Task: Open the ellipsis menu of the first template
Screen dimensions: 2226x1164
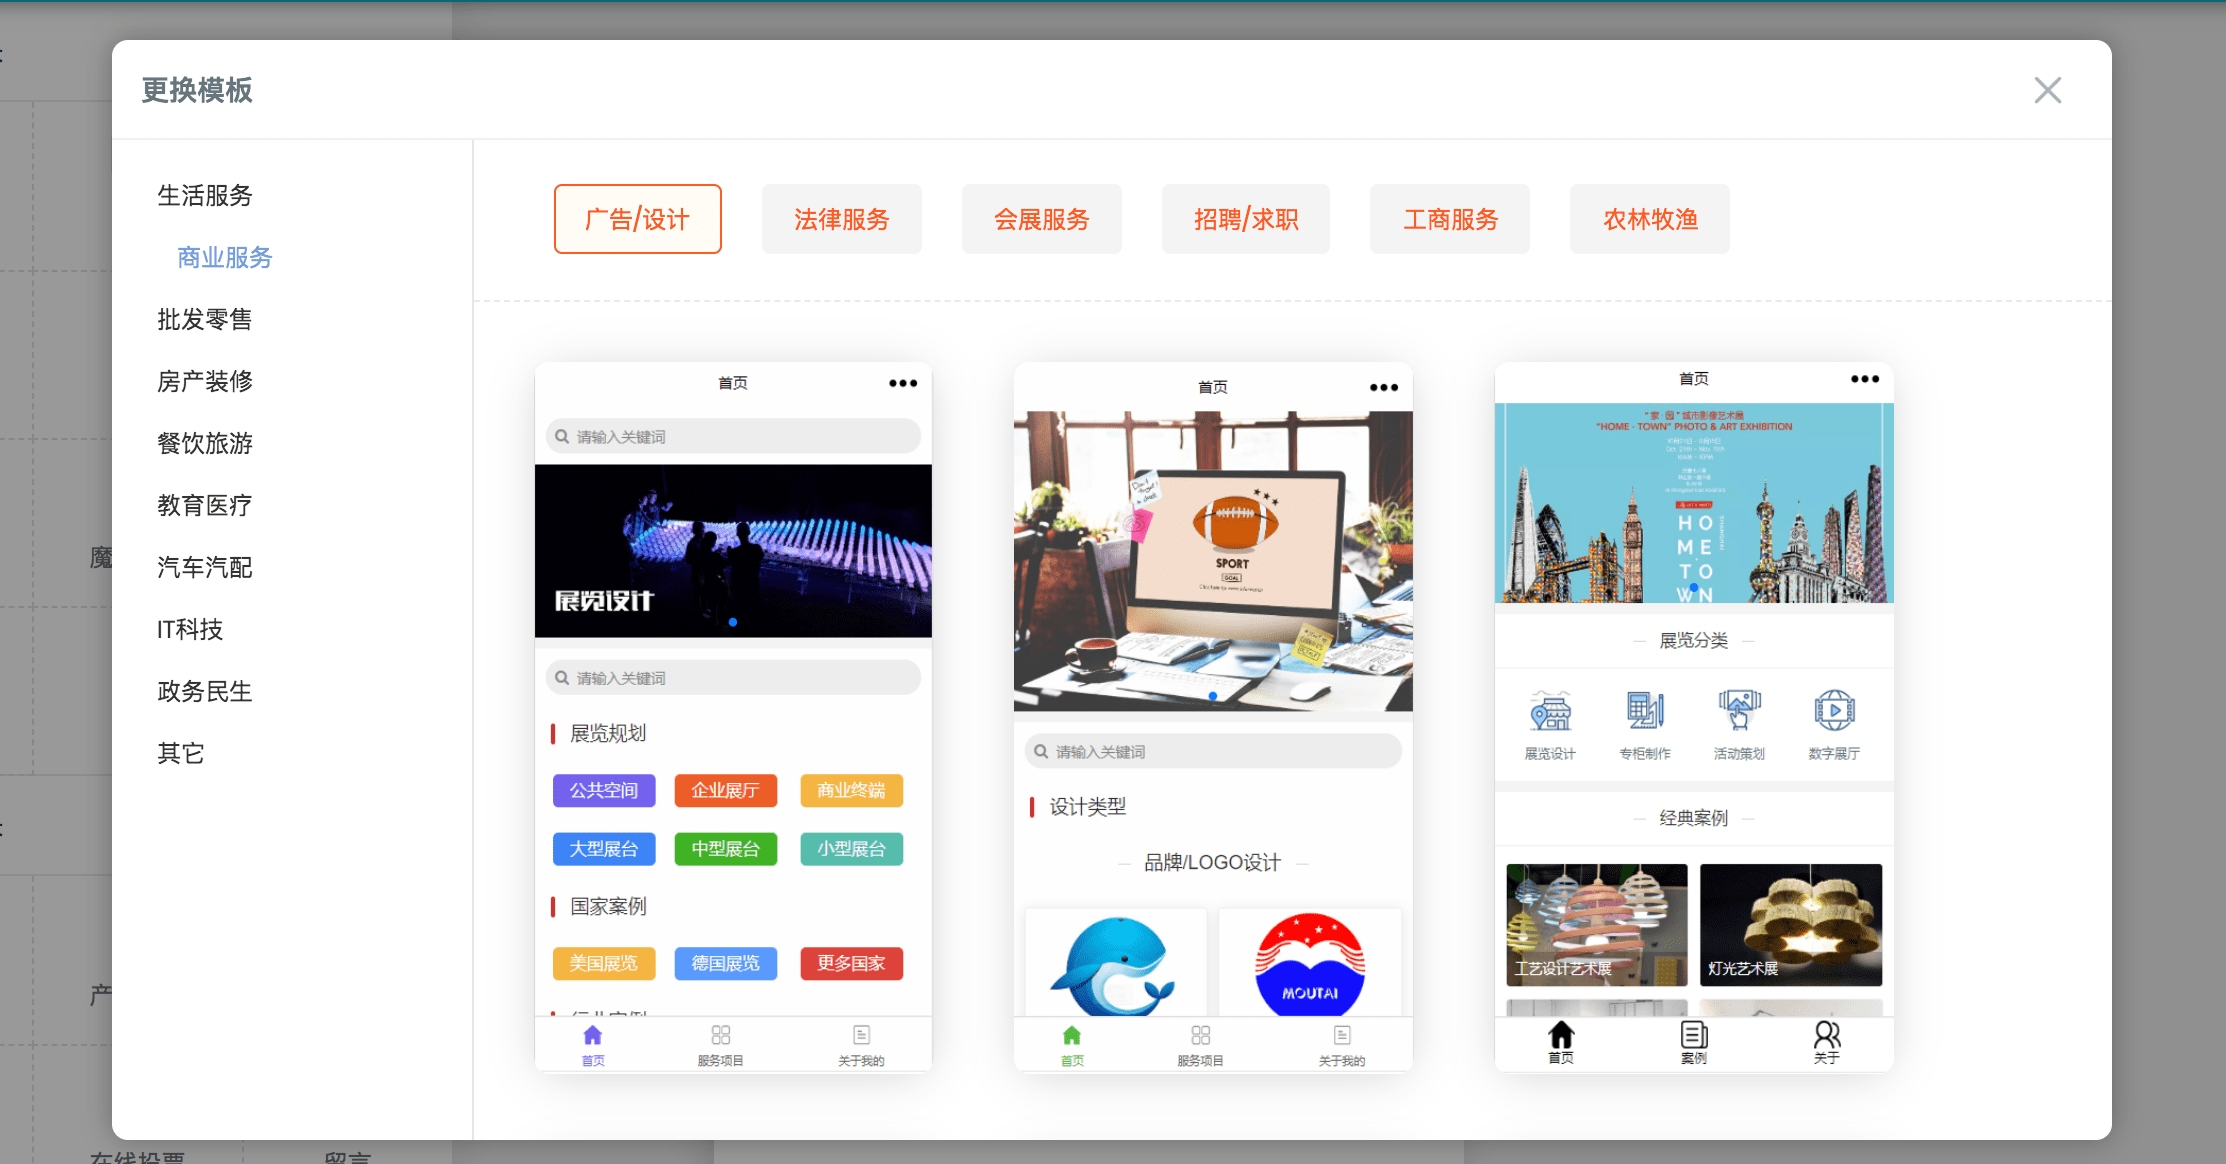Action: [901, 382]
